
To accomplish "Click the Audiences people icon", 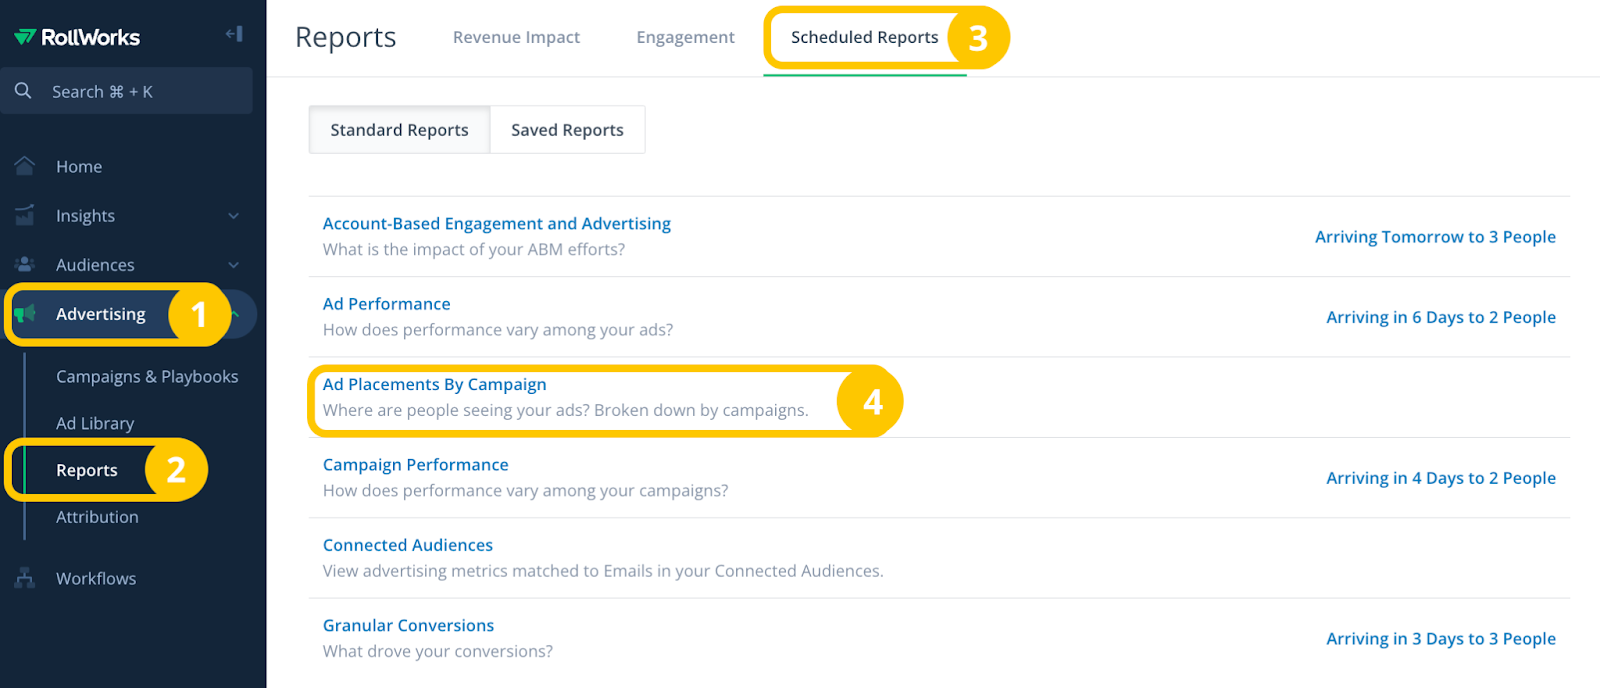I will pos(25,264).
